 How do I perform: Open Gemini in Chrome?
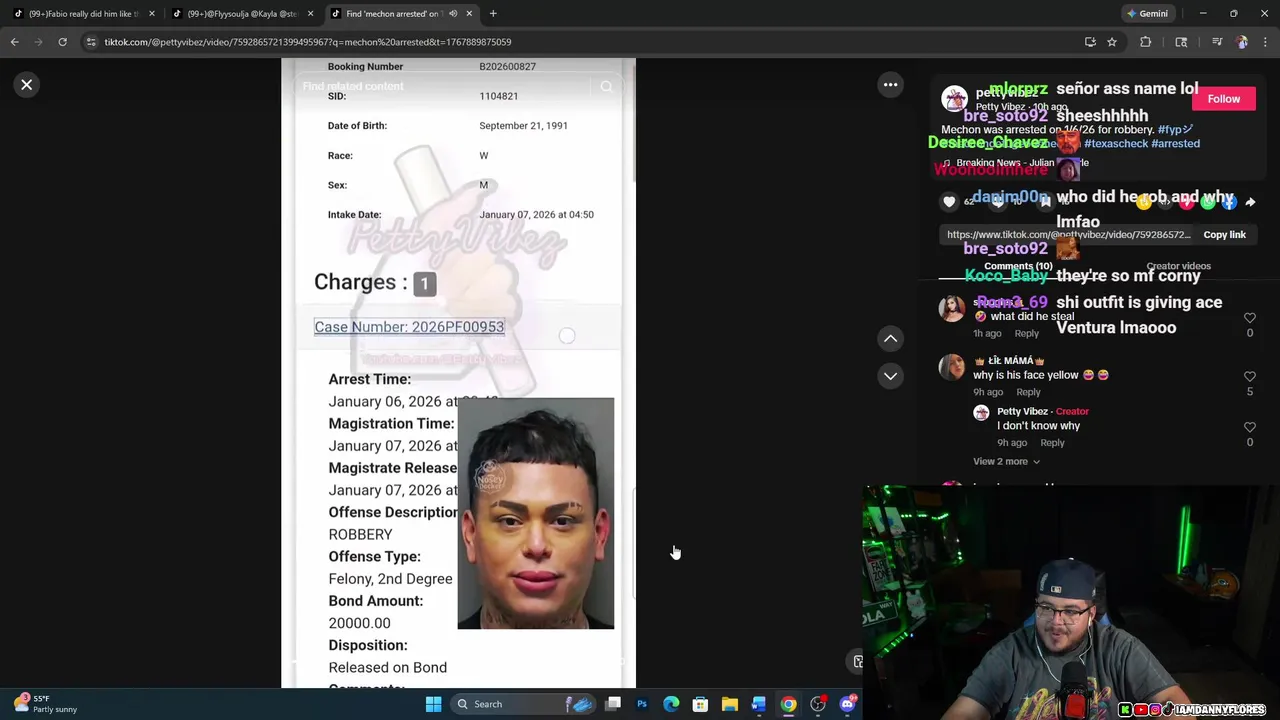(1146, 14)
